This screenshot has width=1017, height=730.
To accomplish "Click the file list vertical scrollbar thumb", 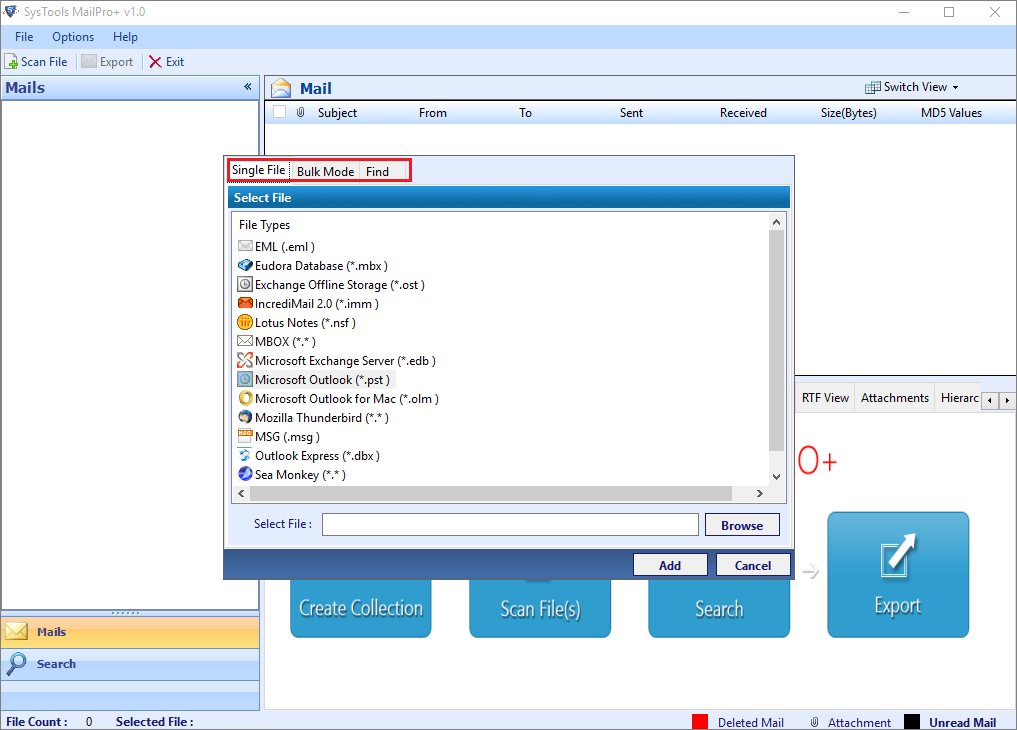I will click(776, 340).
